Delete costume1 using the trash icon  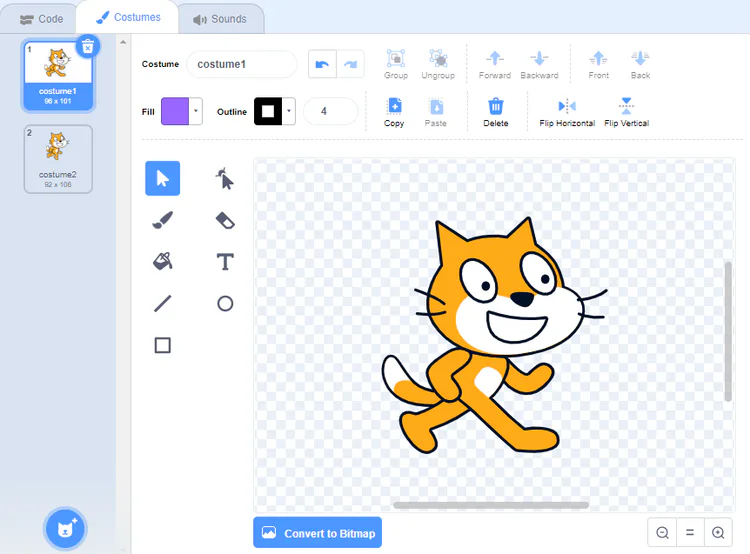(88, 46)
